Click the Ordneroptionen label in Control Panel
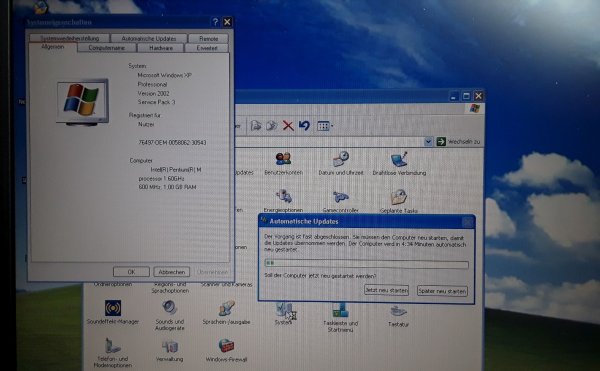The height and width of the screenshot is (371, 600). [x=113, y=284]
